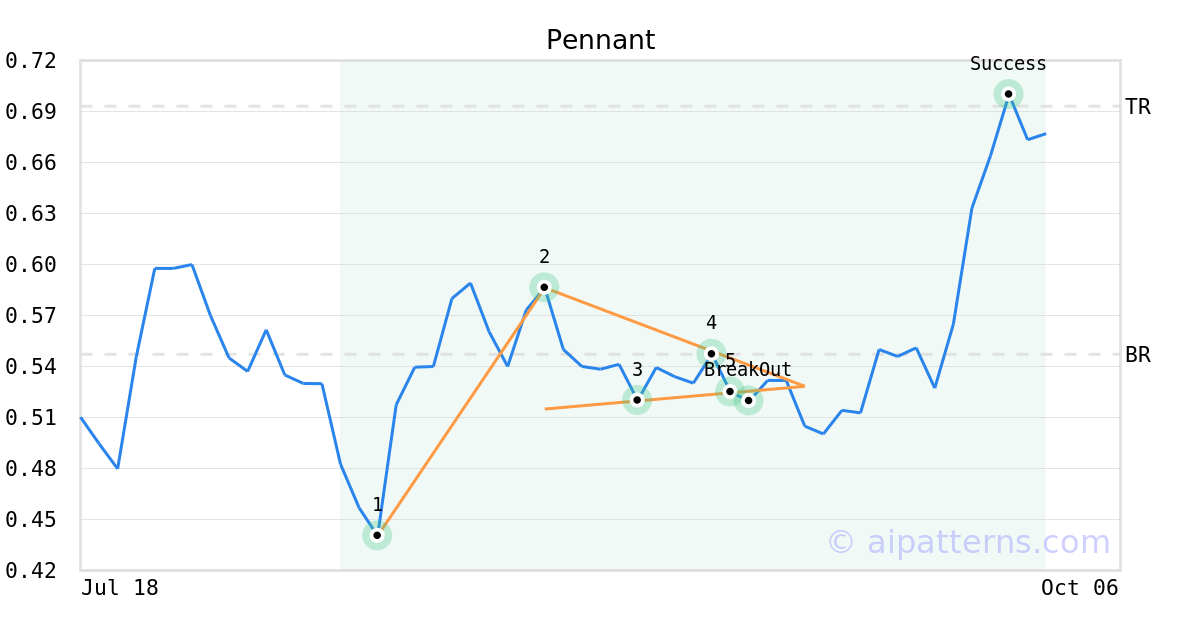Select the point 4 marker circle
This screenshot has width=1200, height=630.
(x=711, y=353)
